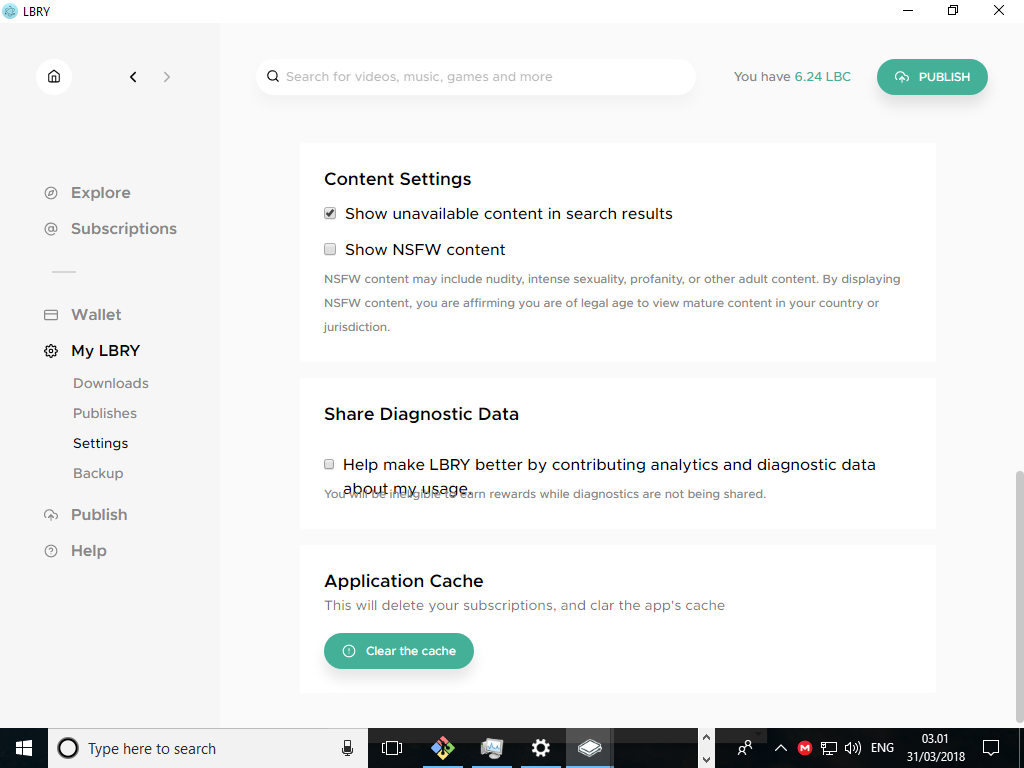This screenshot has width=1024, height=768.
Task: Navigate forward with the right arrow
Action: click(x=167, y=77)
